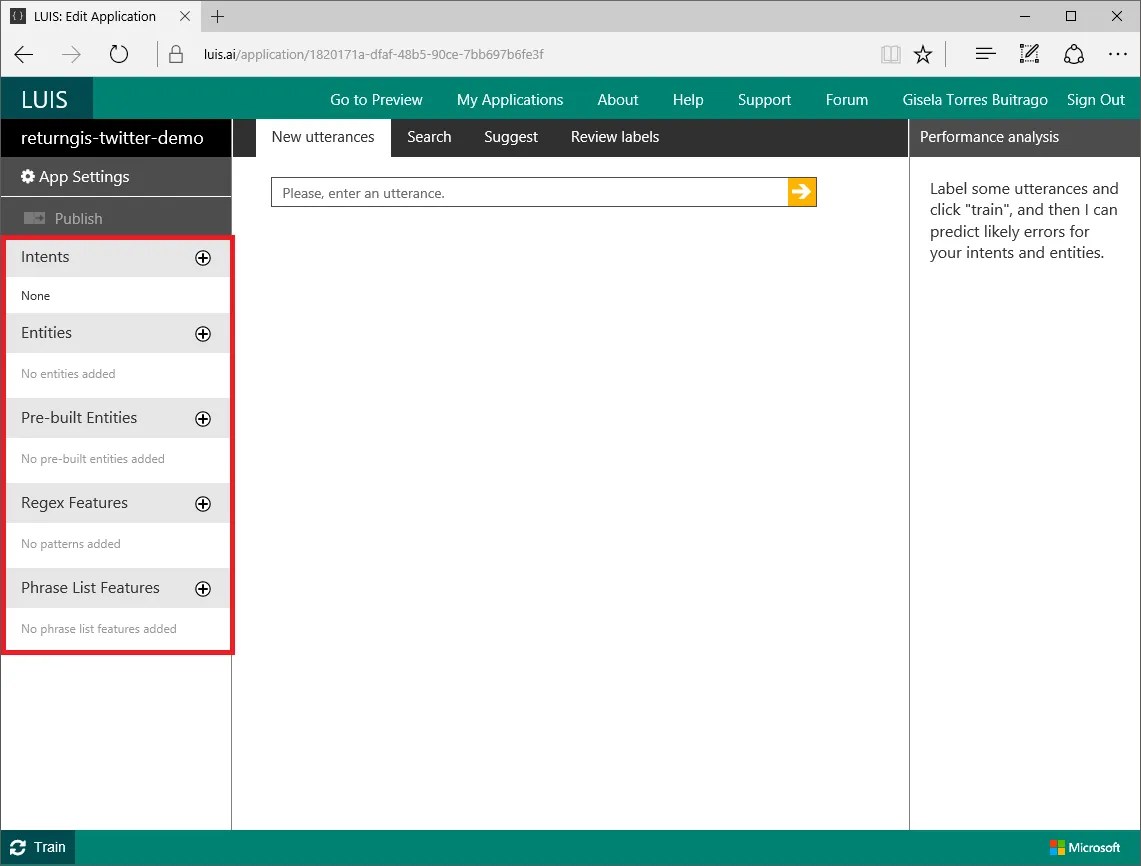Add a phrase list feature plus icon
The height and width of the screenshot is (866, 1141).
203,589
